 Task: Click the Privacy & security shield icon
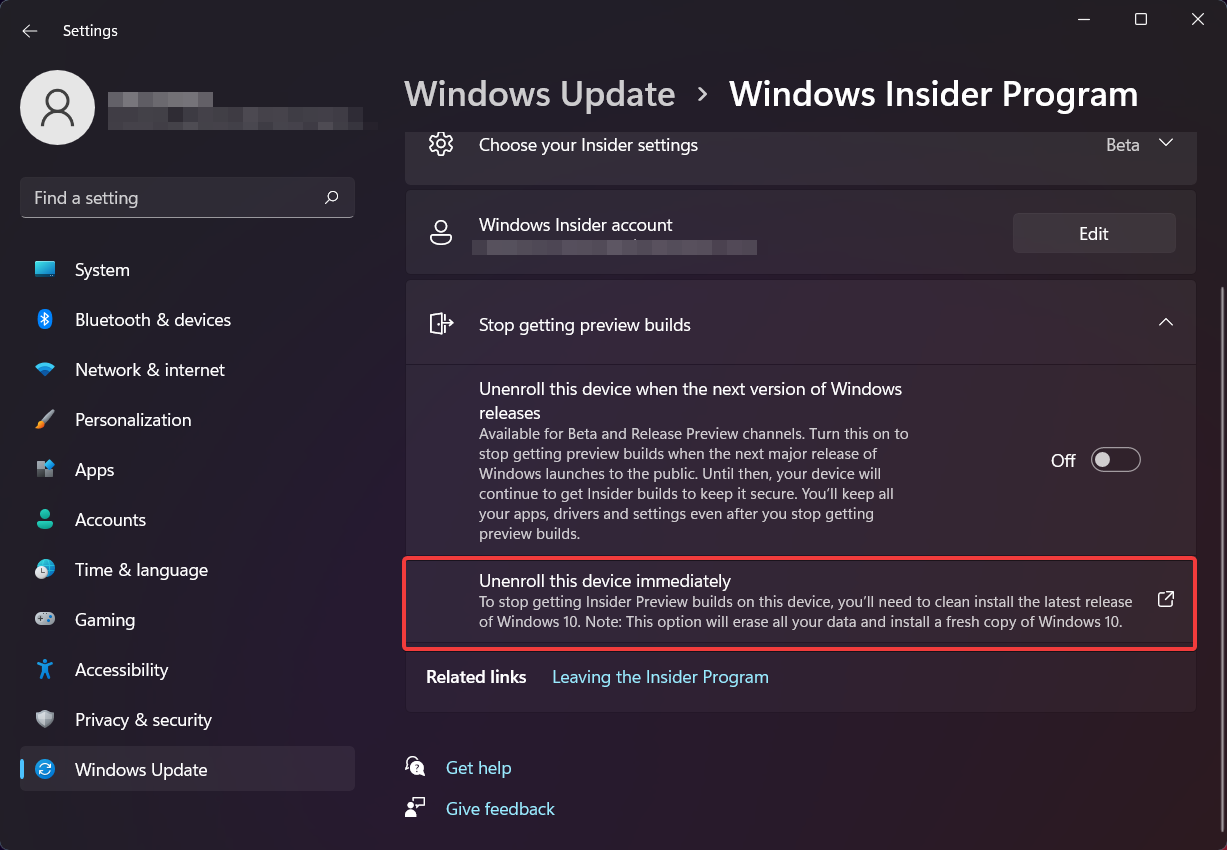(x=45, y=720)
